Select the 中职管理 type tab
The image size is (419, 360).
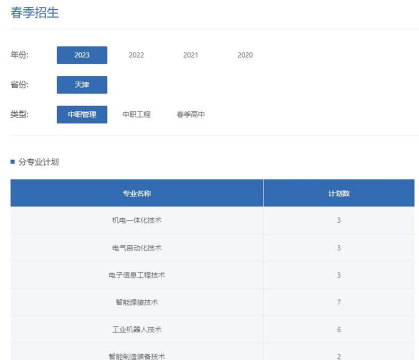pos(82,114)
